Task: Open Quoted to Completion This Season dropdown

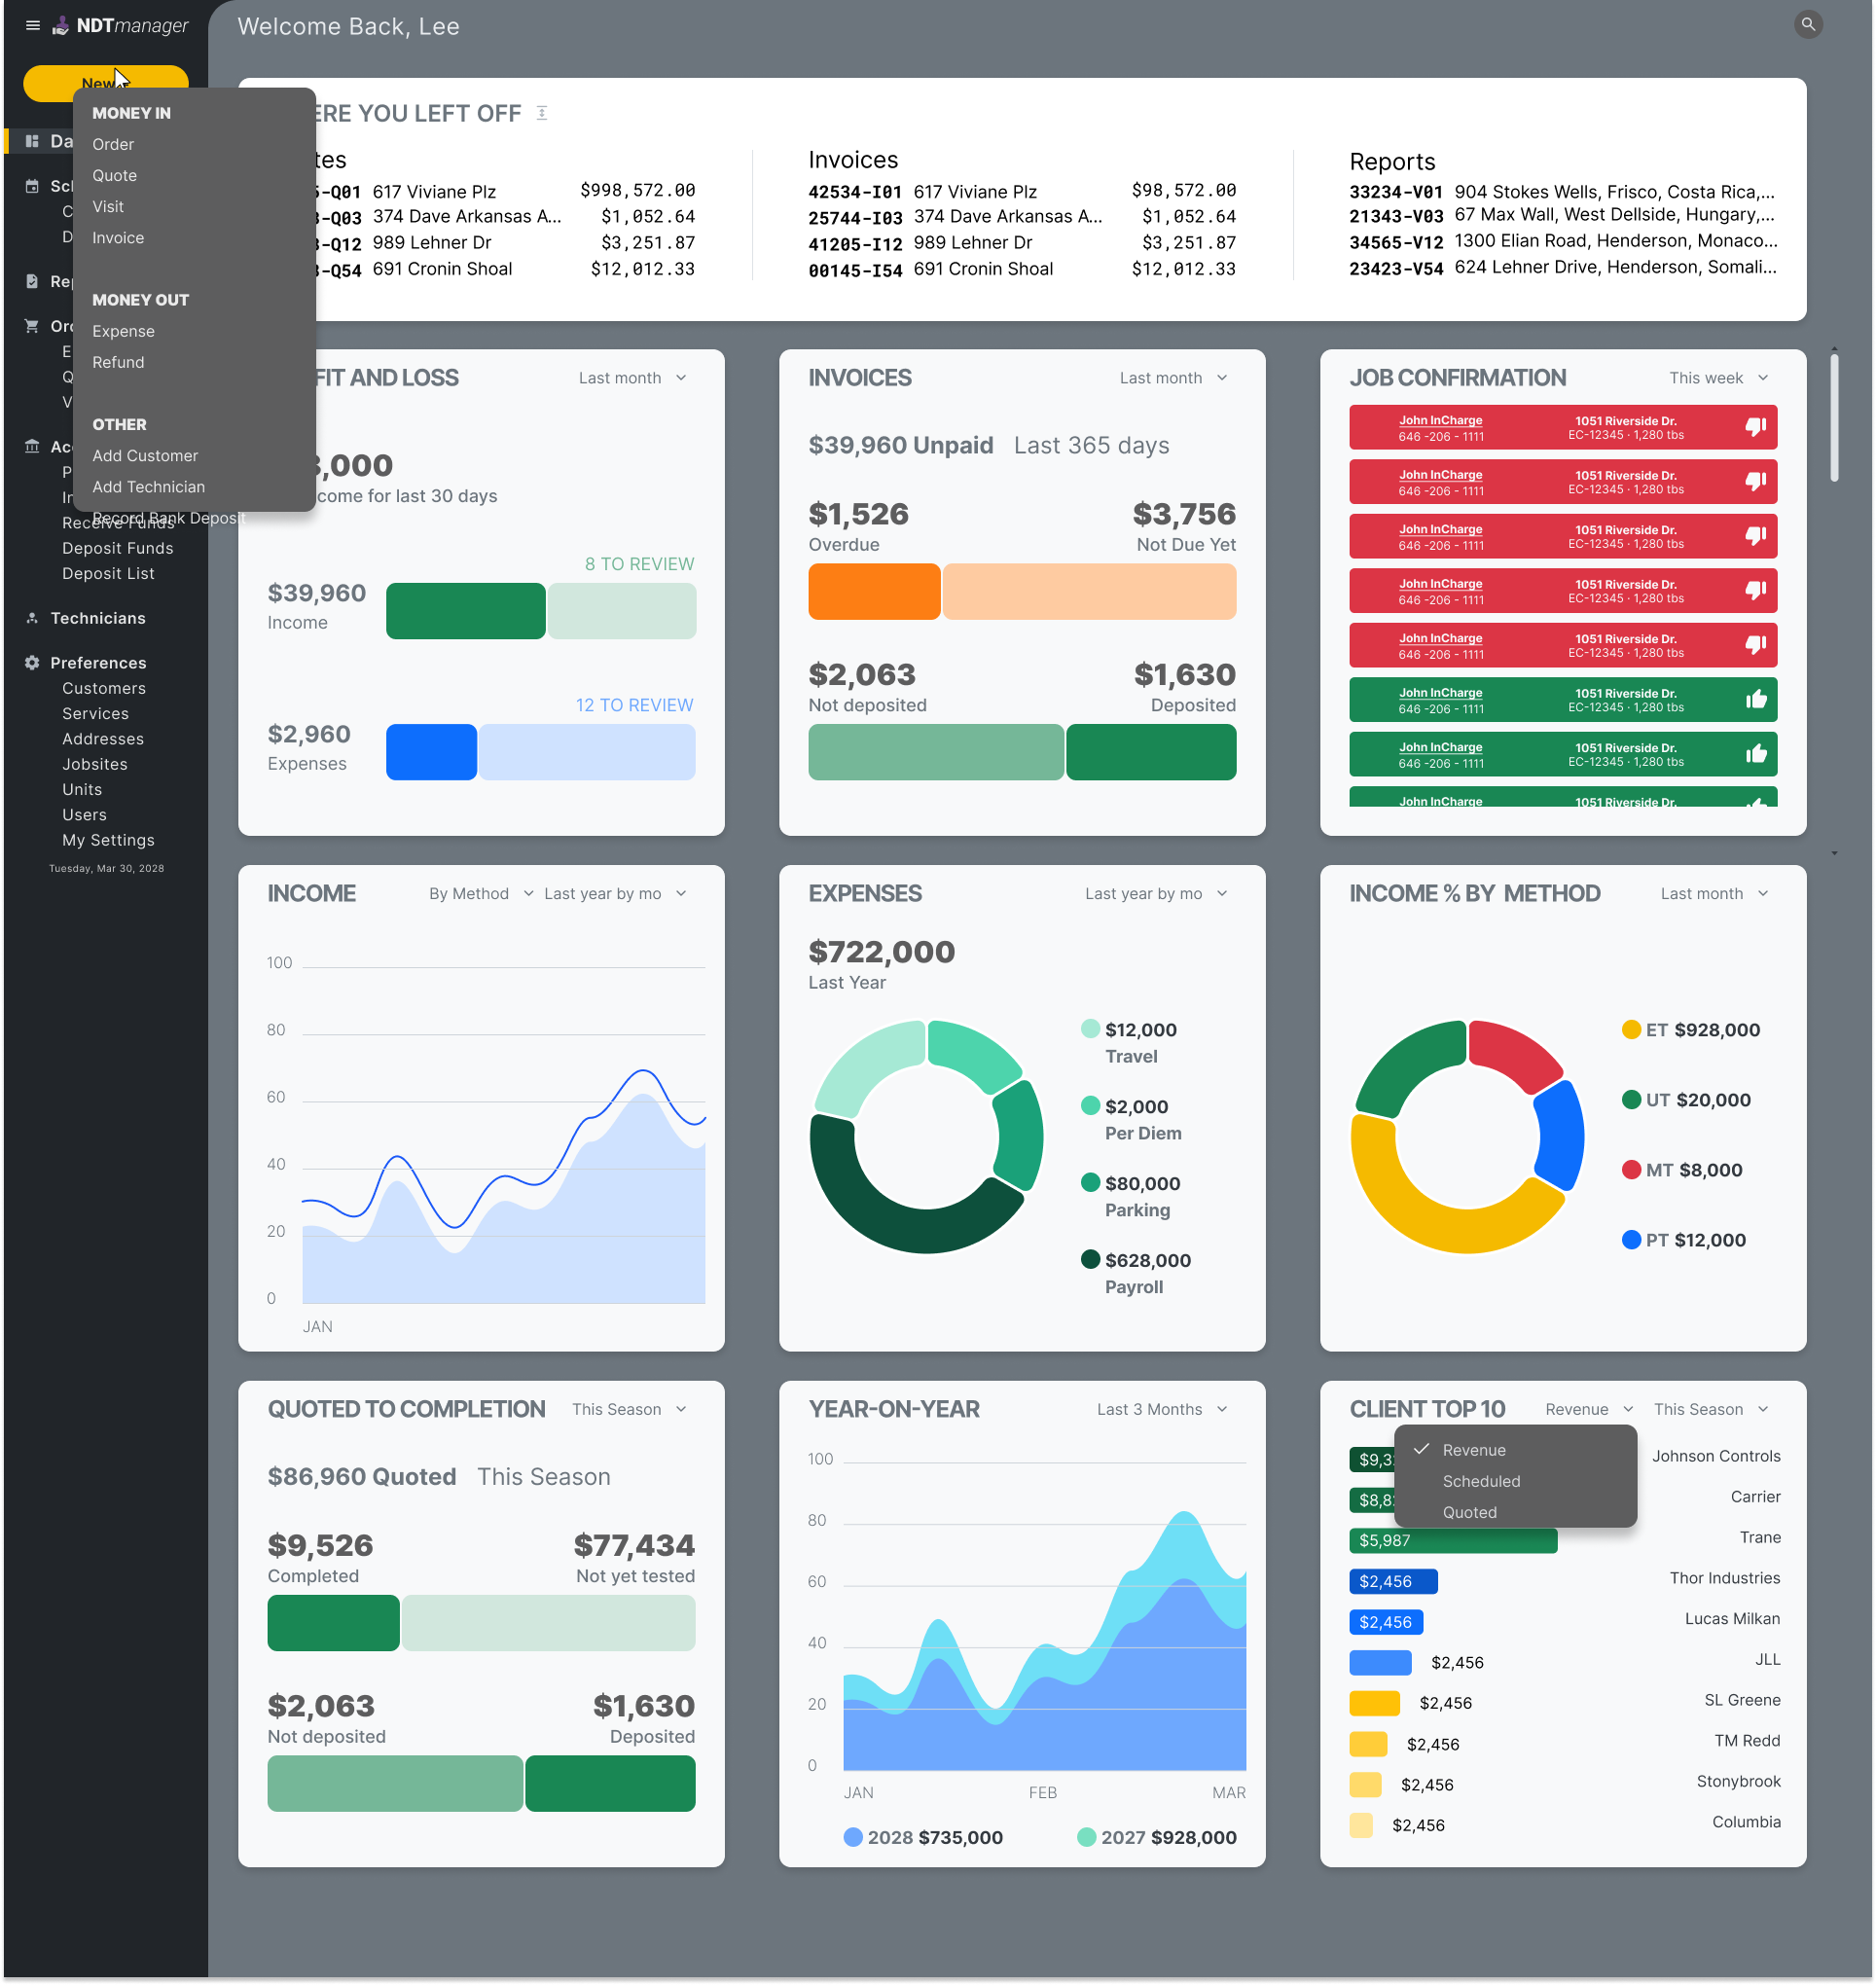Action: (628, 1408)
